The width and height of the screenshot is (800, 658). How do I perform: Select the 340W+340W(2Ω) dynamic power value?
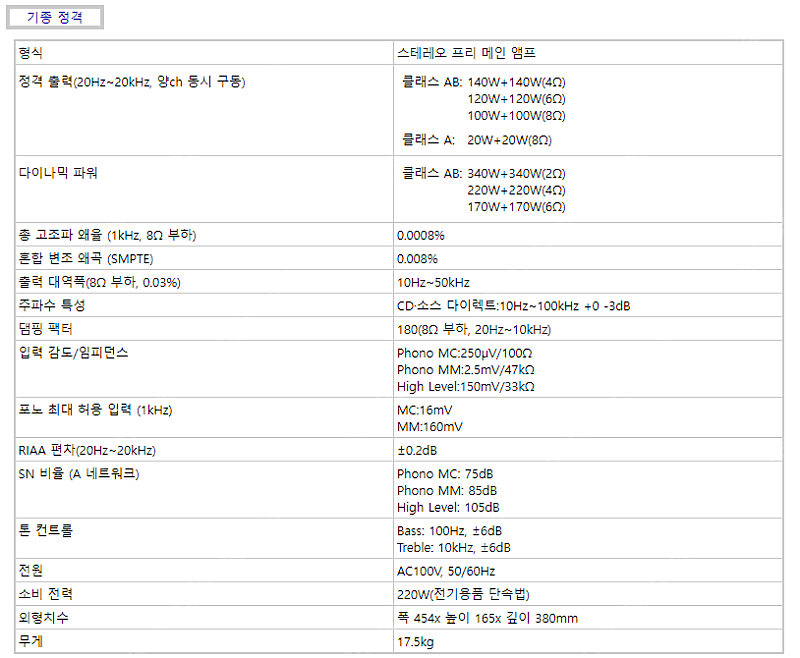[x=516, y=173]
